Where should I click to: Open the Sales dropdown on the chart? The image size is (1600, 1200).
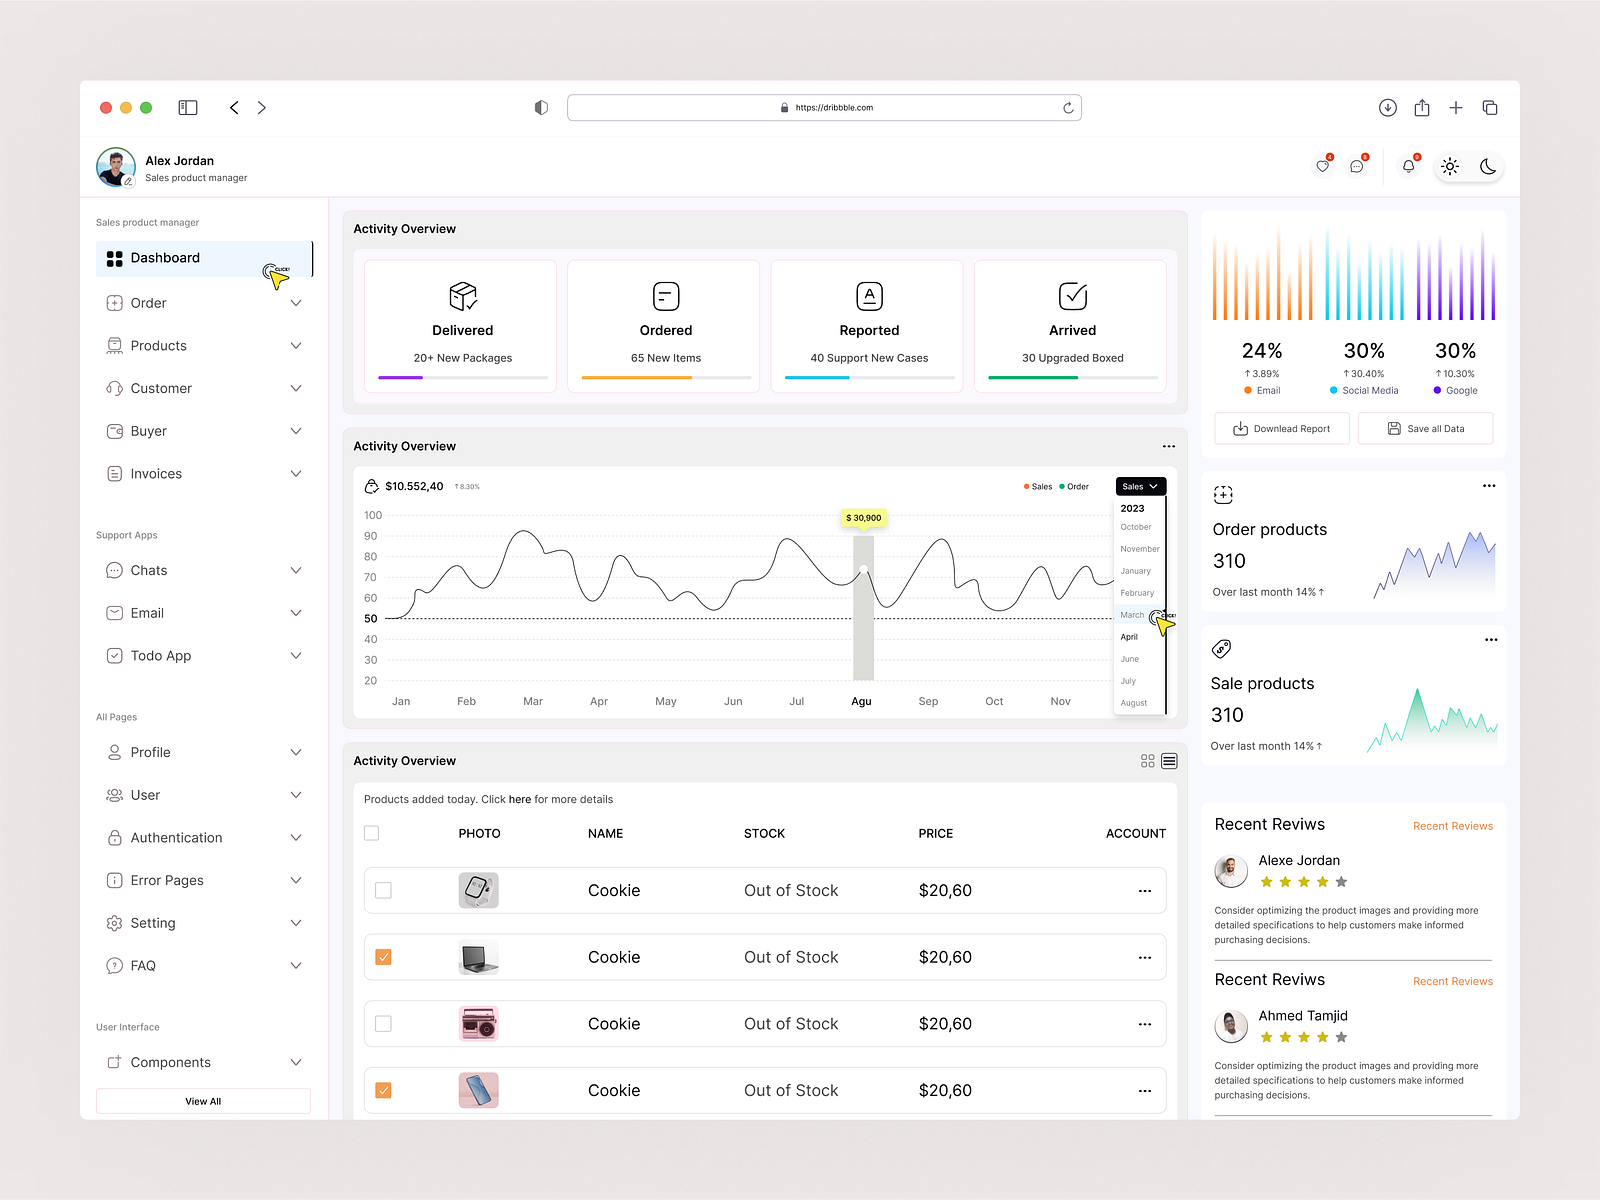coord(1139,486)
